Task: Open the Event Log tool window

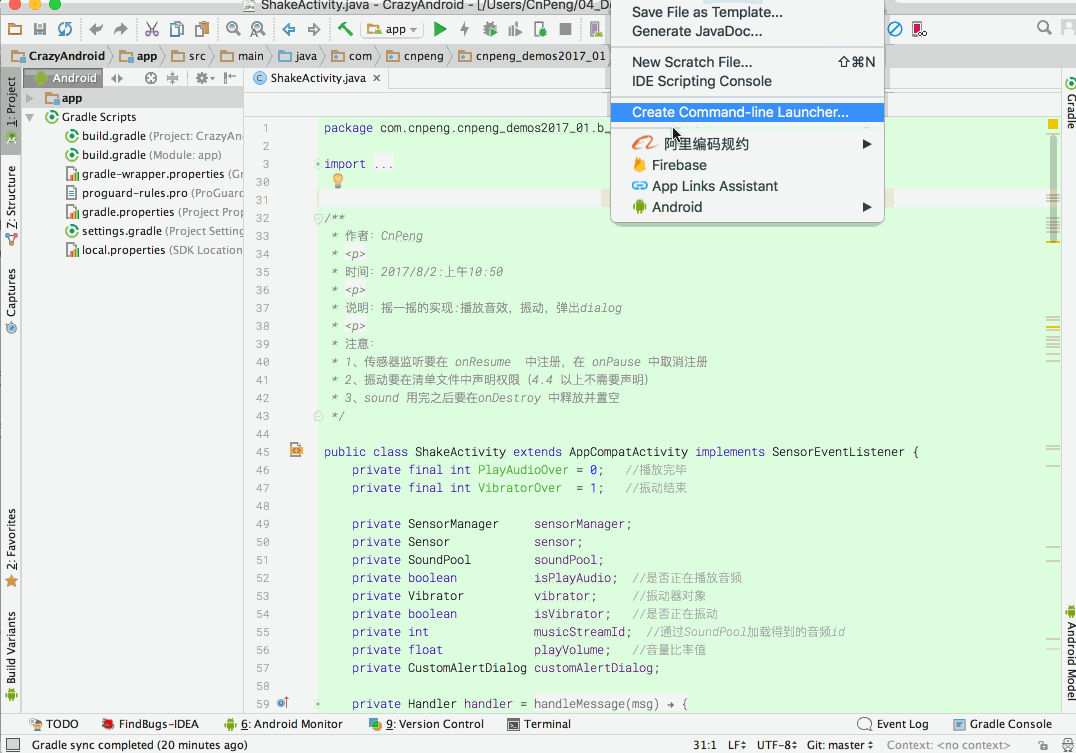Action: click(x=893, y=724)
